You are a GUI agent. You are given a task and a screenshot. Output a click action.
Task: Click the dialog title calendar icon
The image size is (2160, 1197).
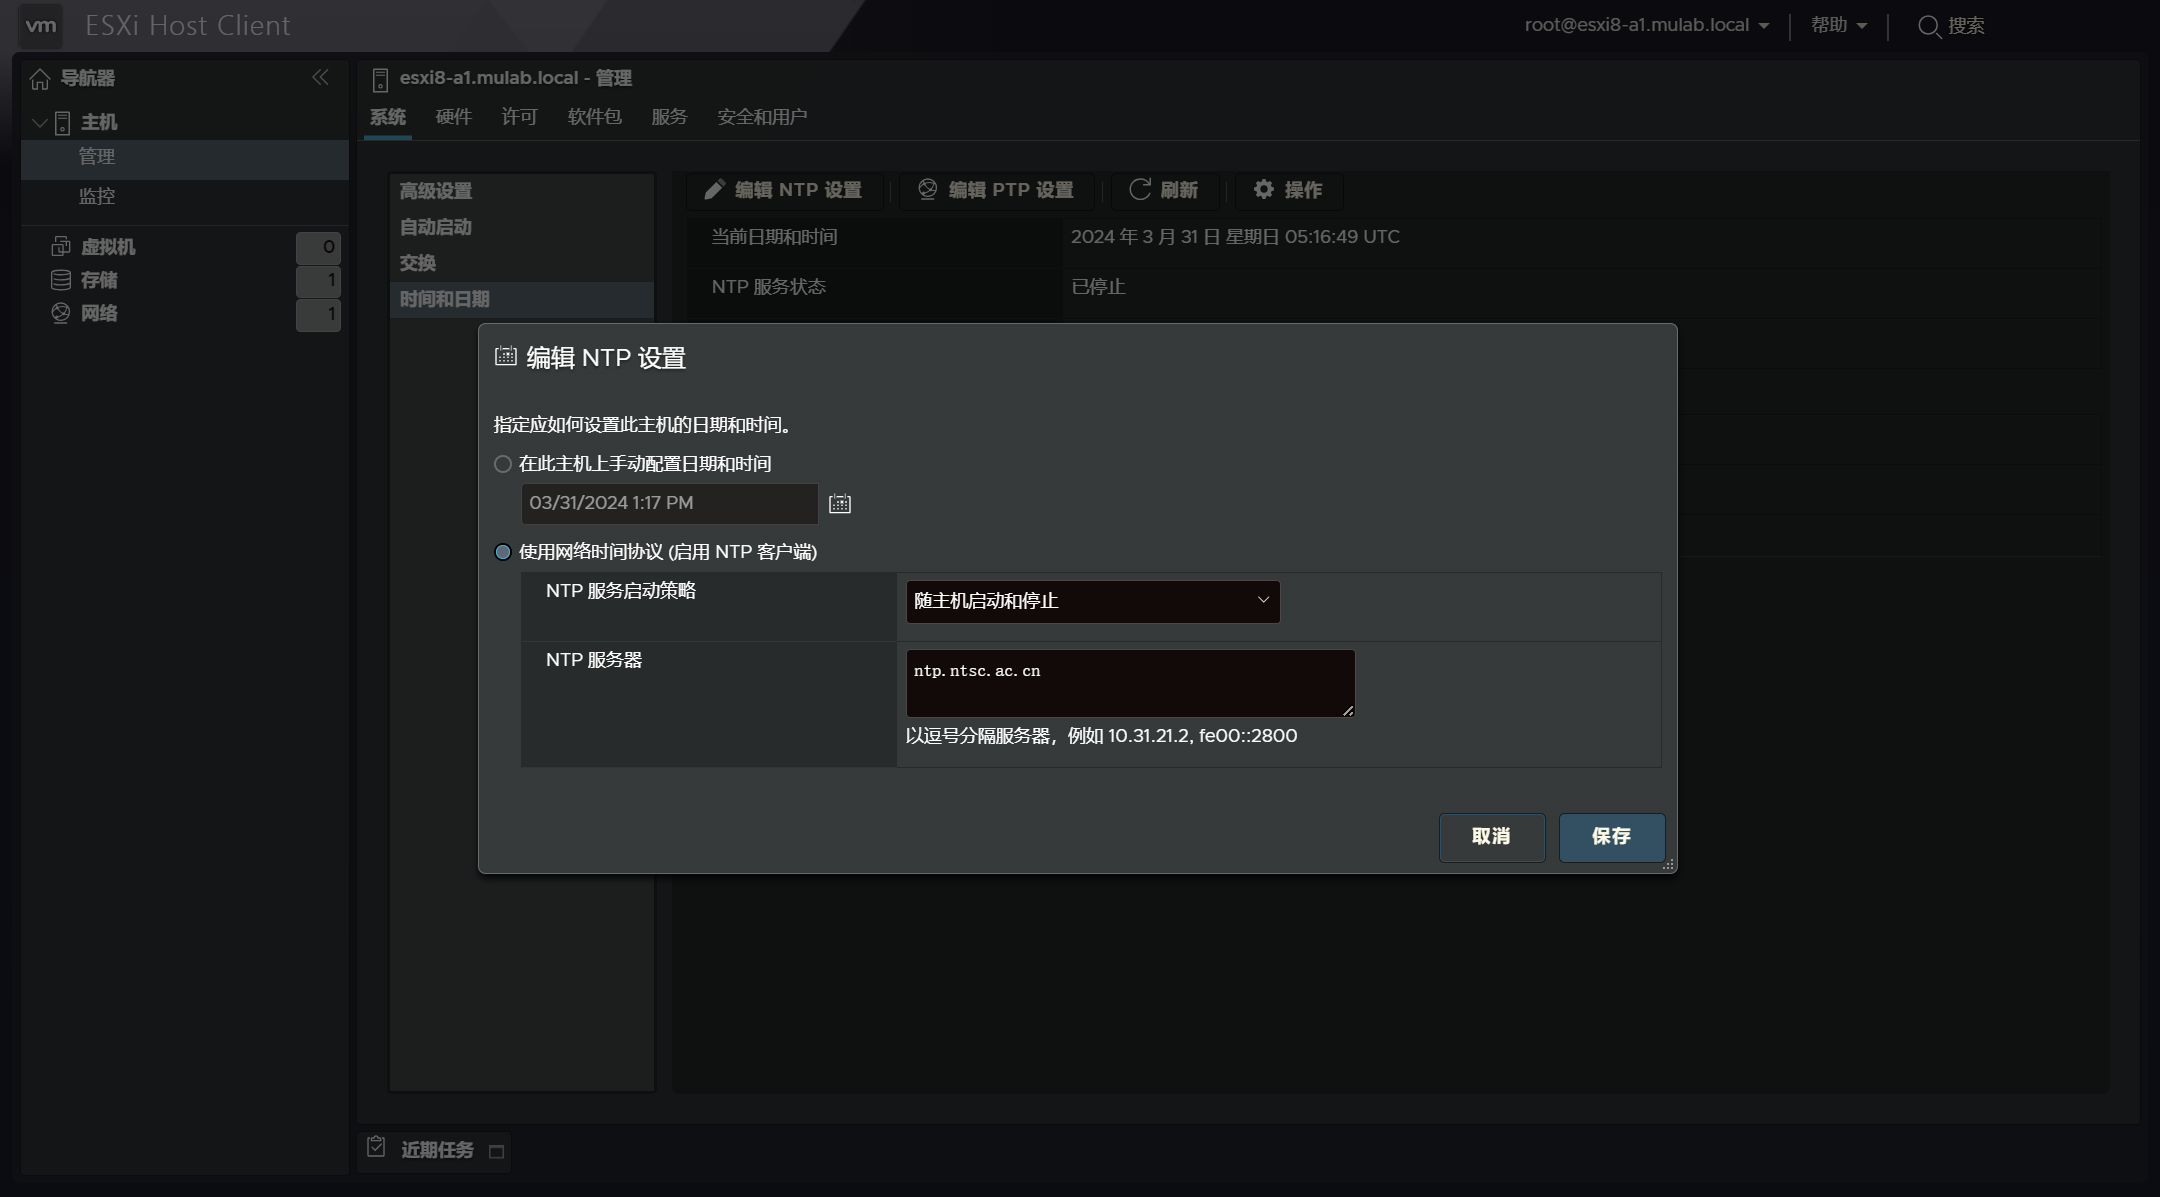click(506, 356)
